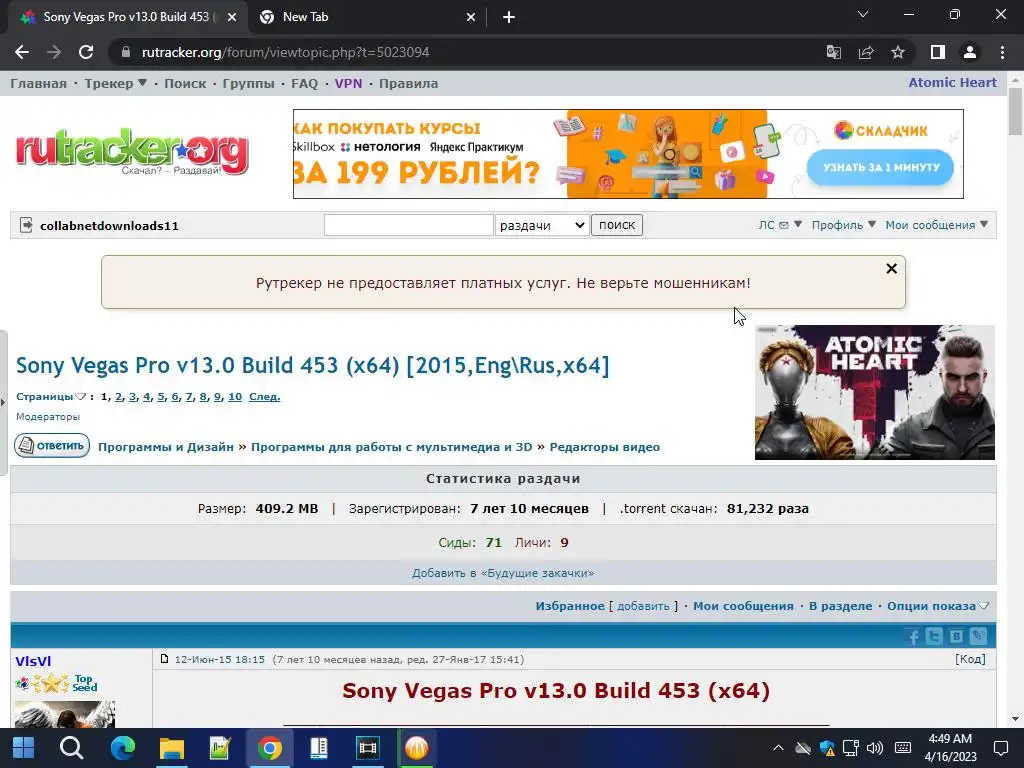Click the Складчик courses ad banner
Image resolution: width=1024 pixels, height=768 pixels.
click(x=628, y=154)
